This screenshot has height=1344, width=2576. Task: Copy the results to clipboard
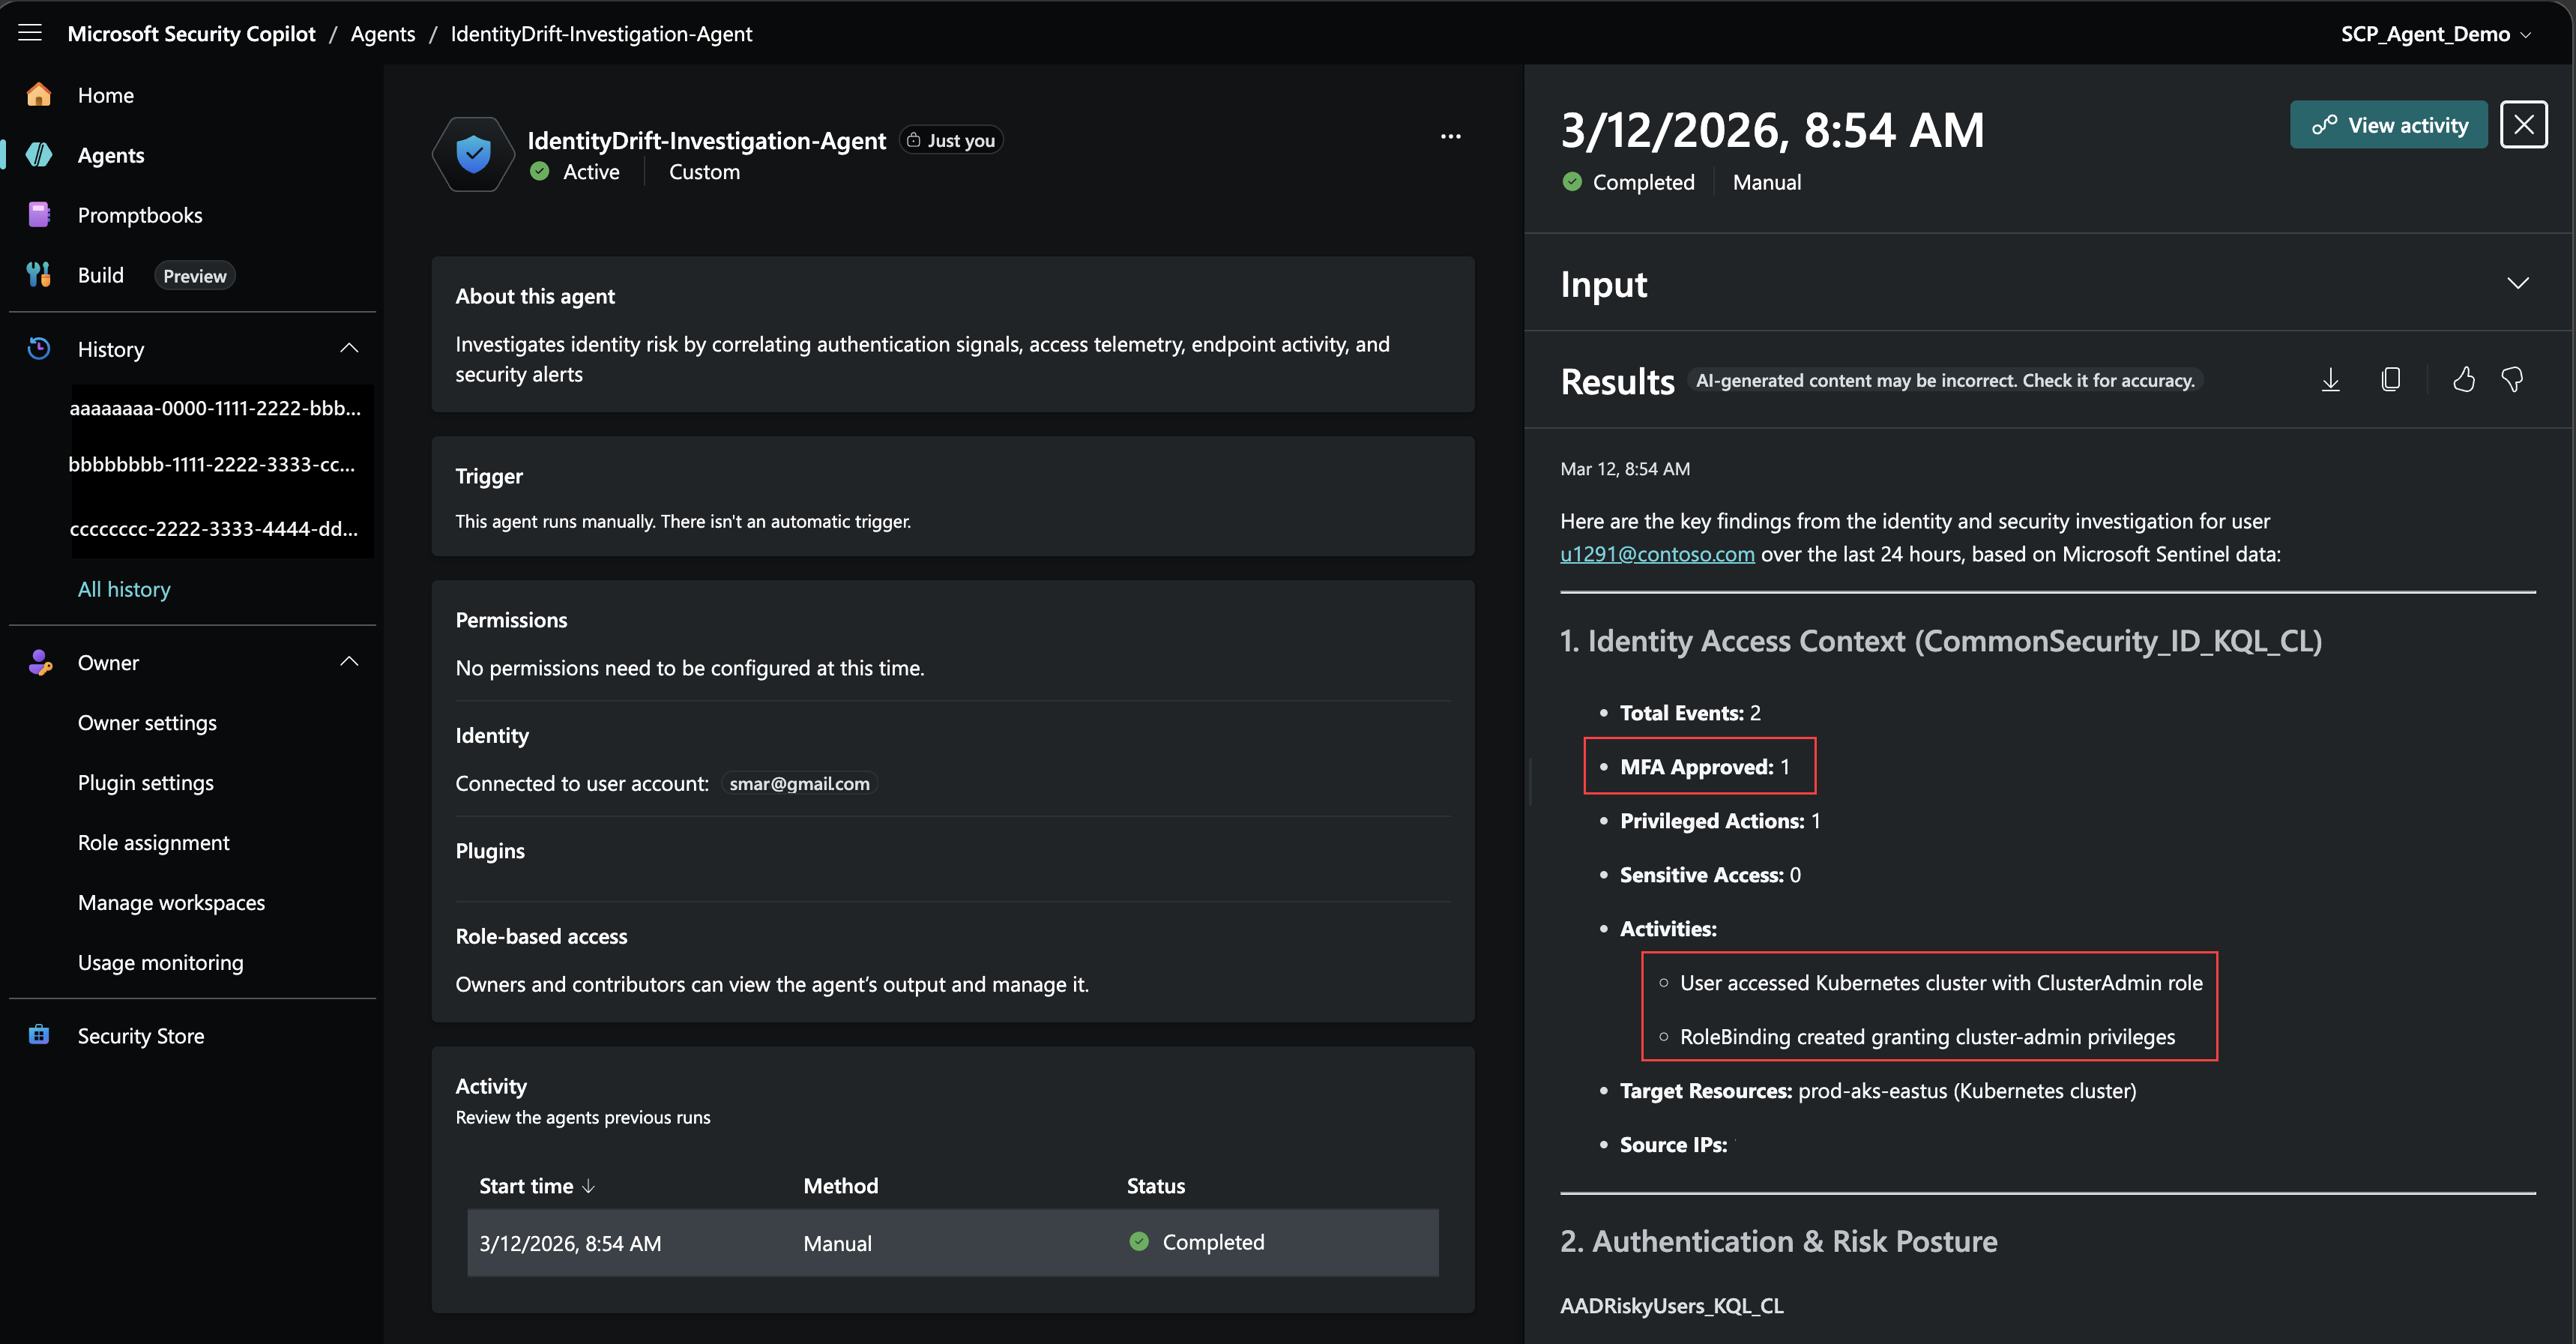(x=2390, y=380)
